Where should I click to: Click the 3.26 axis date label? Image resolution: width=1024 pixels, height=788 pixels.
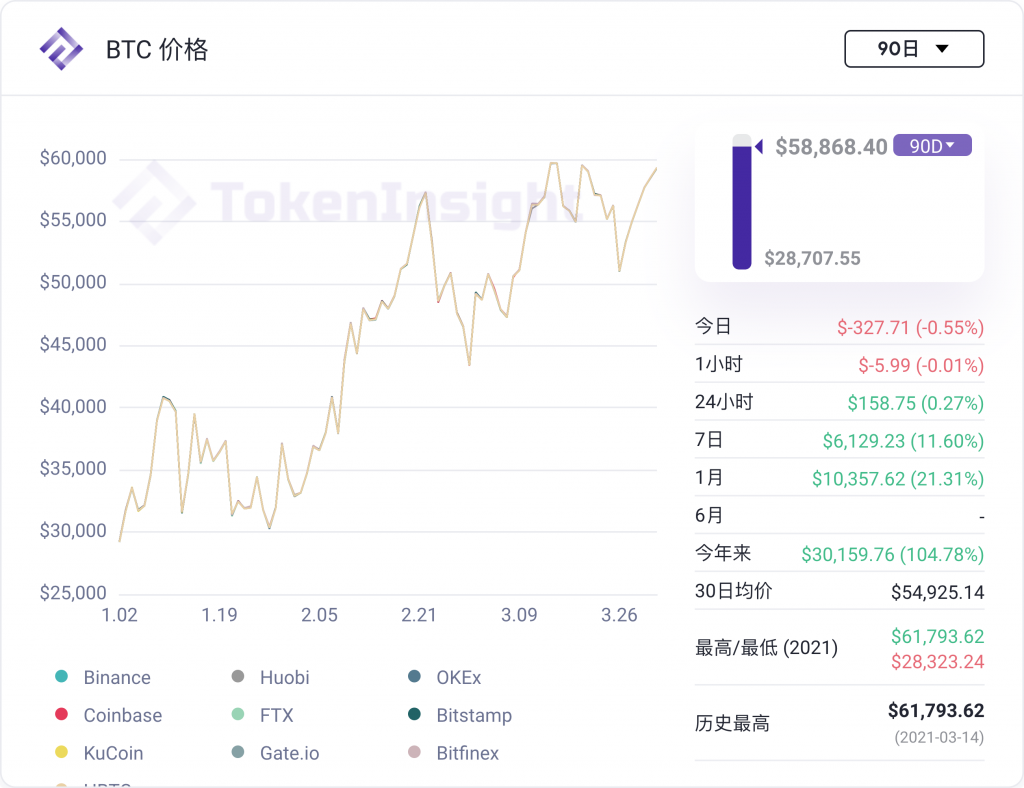point(620,615)
